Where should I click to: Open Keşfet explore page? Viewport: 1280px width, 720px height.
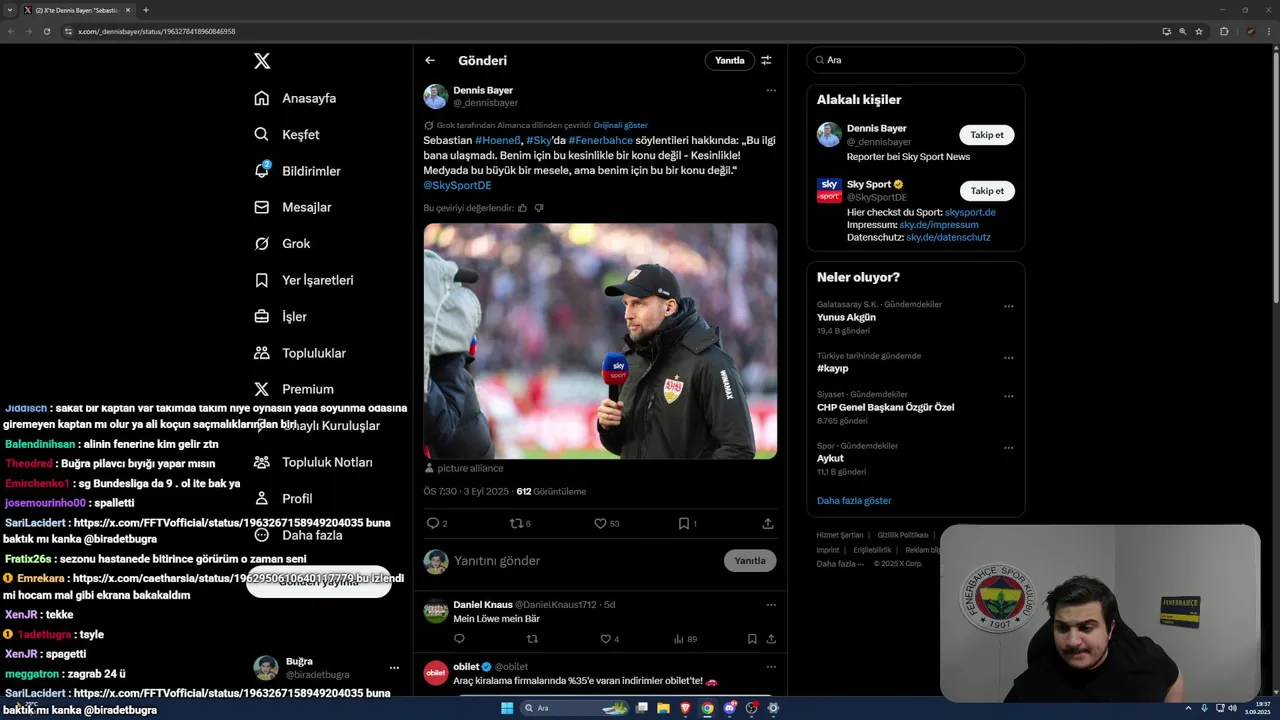[288, 134]
